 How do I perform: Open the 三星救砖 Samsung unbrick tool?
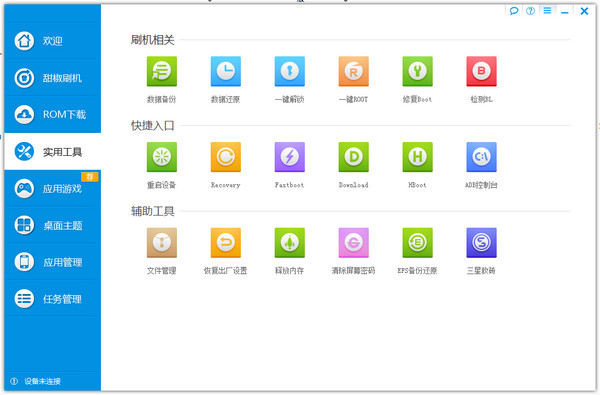click(x=481, y=243)
